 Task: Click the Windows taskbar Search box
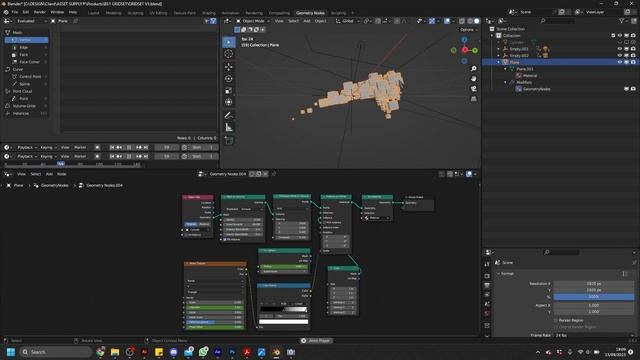tap(56, 352)
